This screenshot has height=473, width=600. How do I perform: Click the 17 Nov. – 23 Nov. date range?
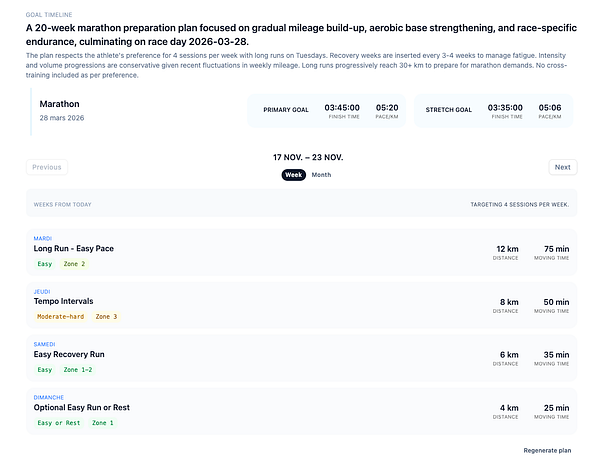[307, 158]
